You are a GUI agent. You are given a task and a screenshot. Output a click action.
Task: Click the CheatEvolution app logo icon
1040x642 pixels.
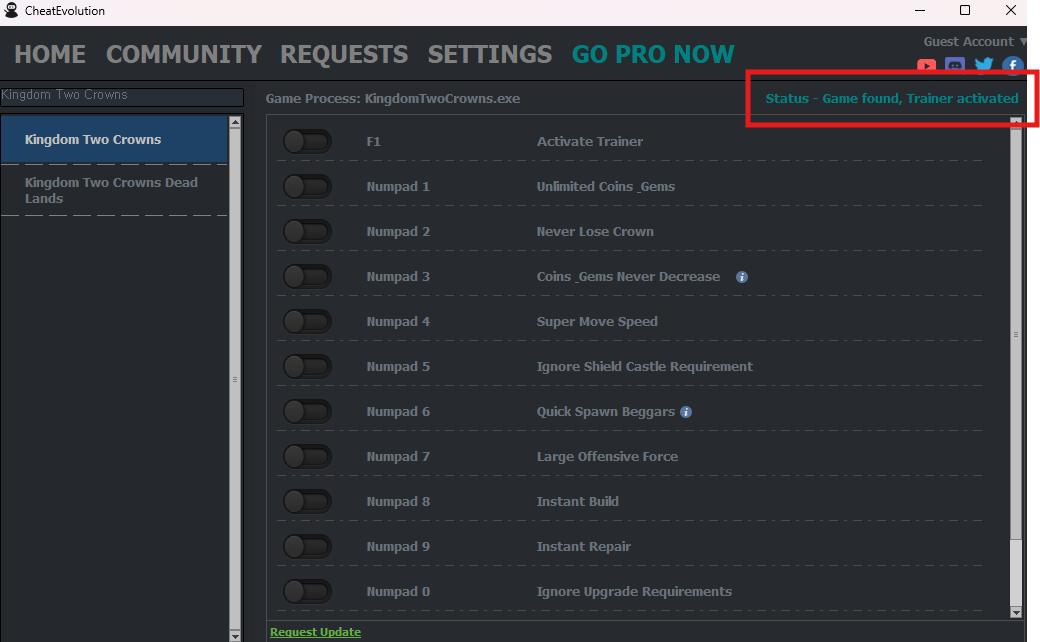tap(11, 10)
